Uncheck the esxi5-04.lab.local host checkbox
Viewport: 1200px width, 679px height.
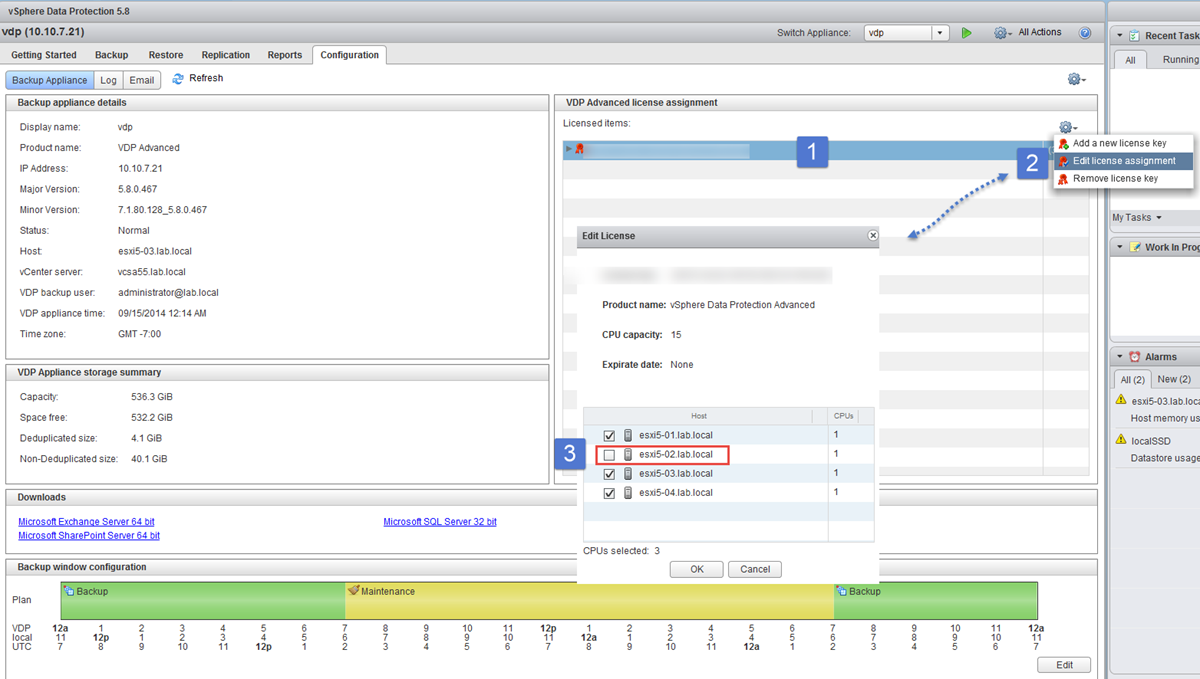pyautogui.click(x=610, y=493)
